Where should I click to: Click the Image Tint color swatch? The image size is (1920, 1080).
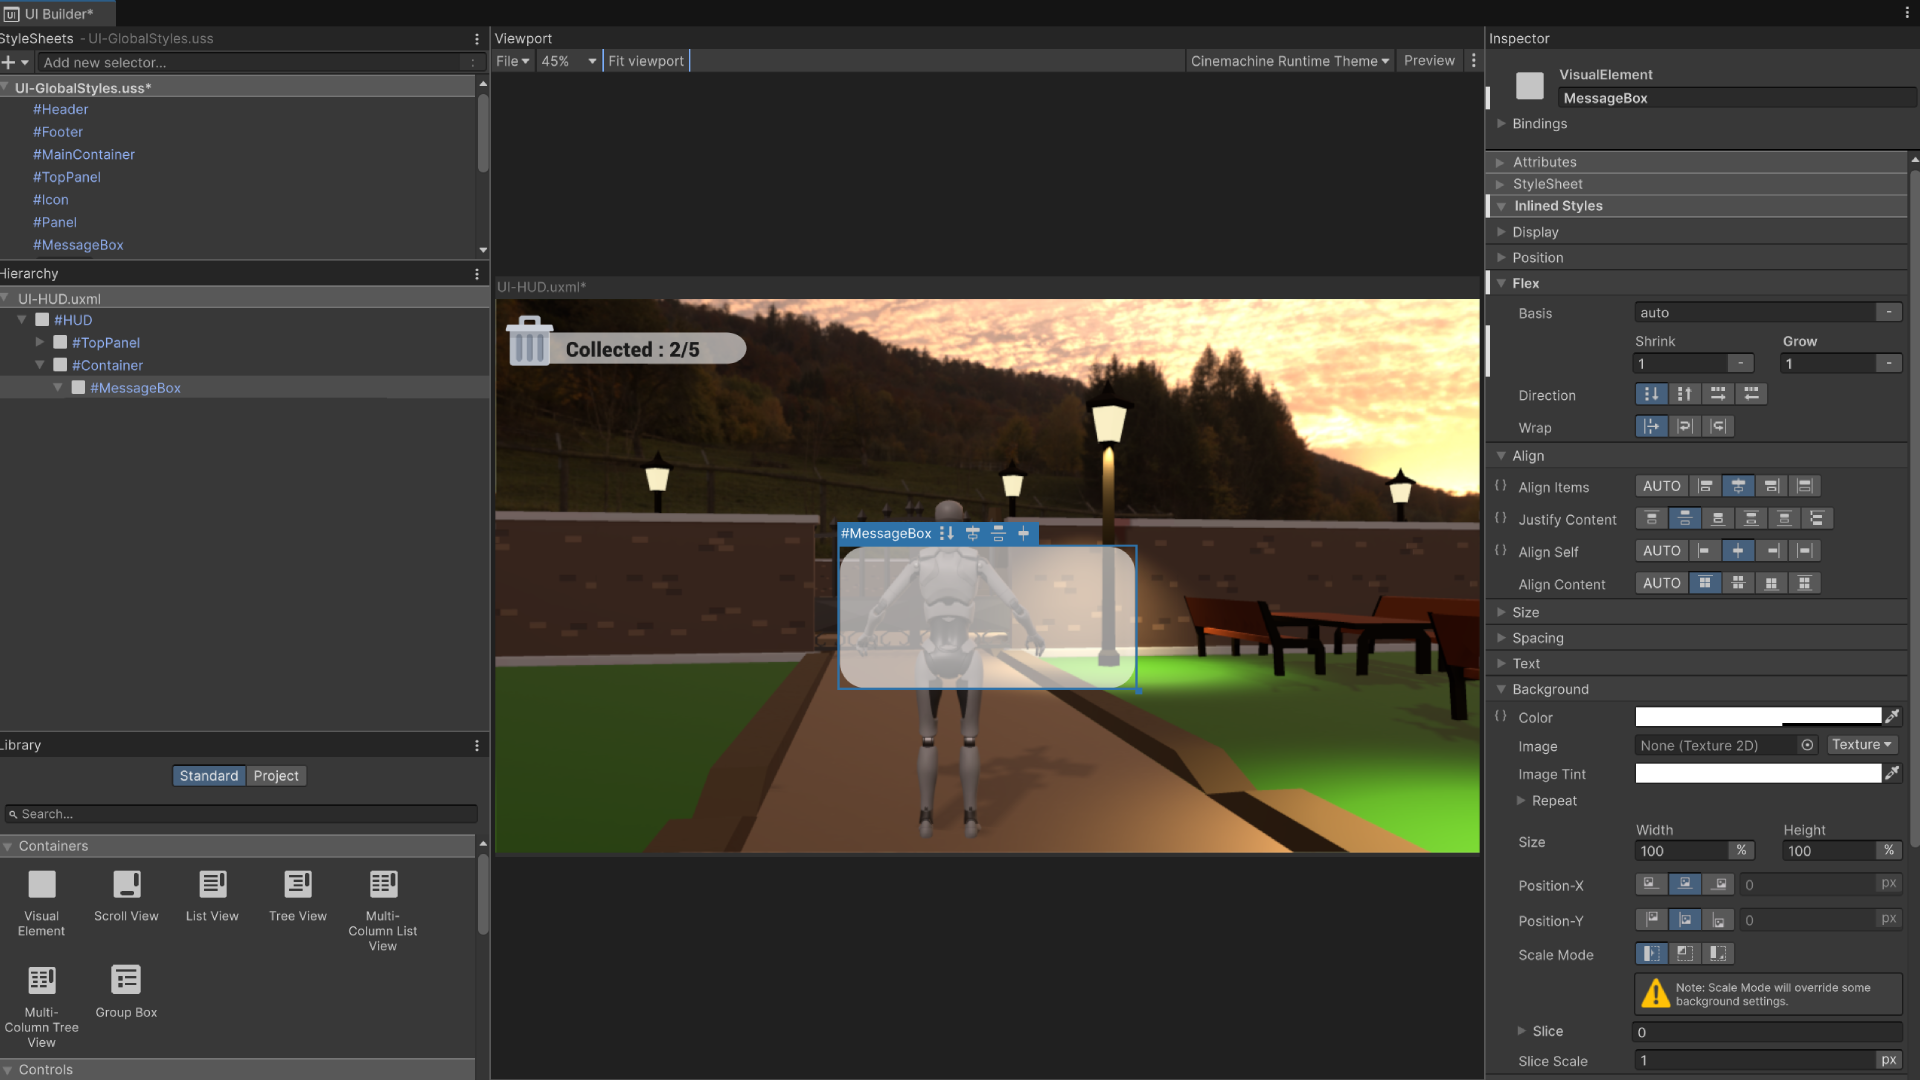click(x=1758, y=774)
